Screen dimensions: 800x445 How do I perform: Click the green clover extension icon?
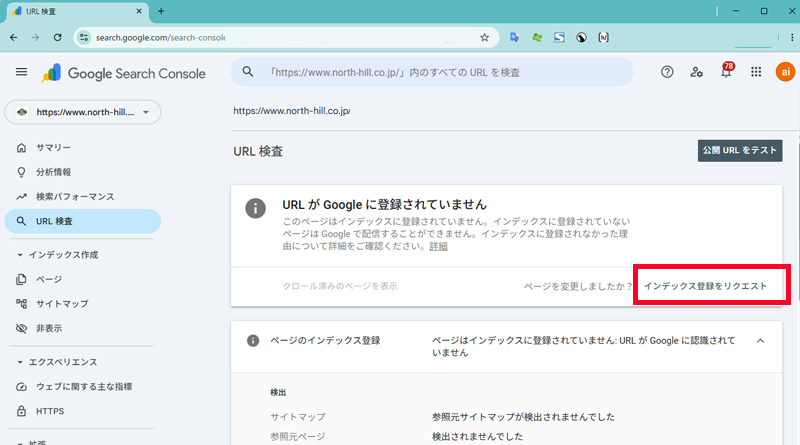(537, 37)
